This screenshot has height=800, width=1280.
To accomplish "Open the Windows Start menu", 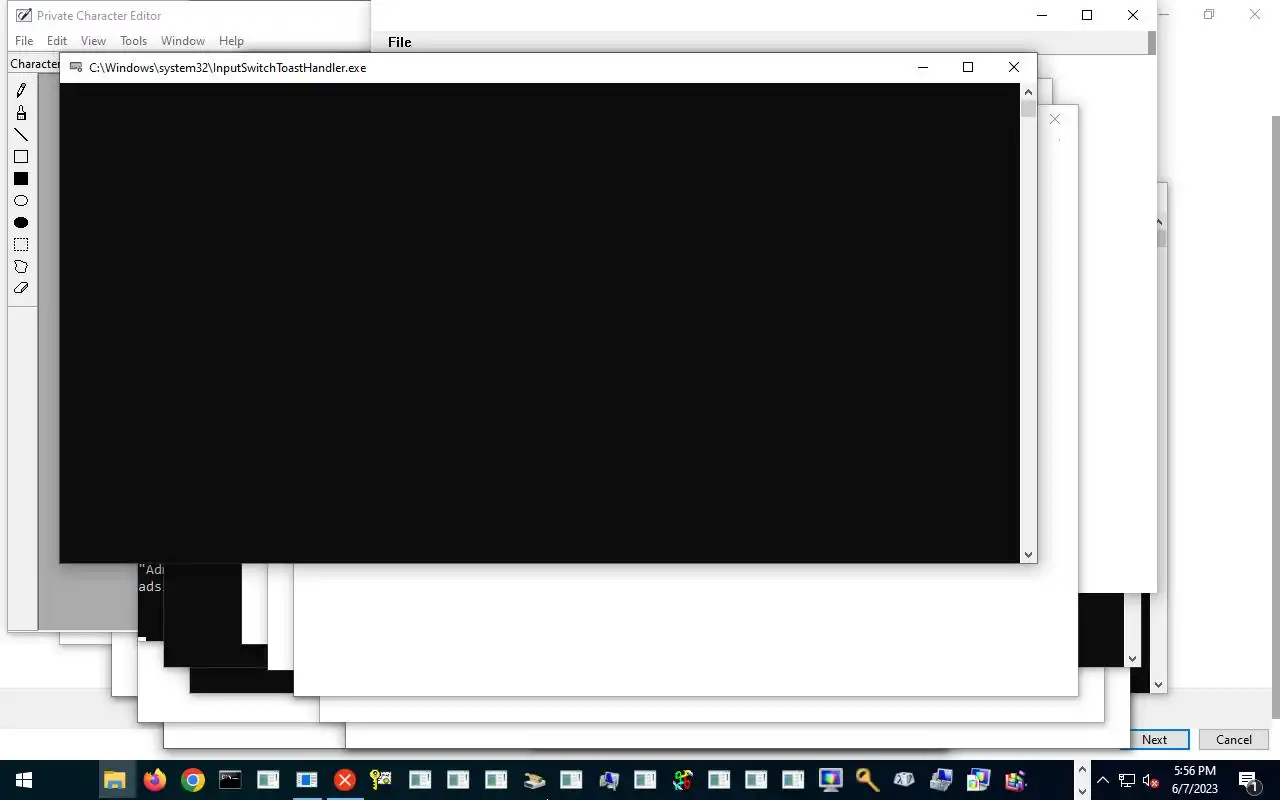I will click(x=23, y=780).
